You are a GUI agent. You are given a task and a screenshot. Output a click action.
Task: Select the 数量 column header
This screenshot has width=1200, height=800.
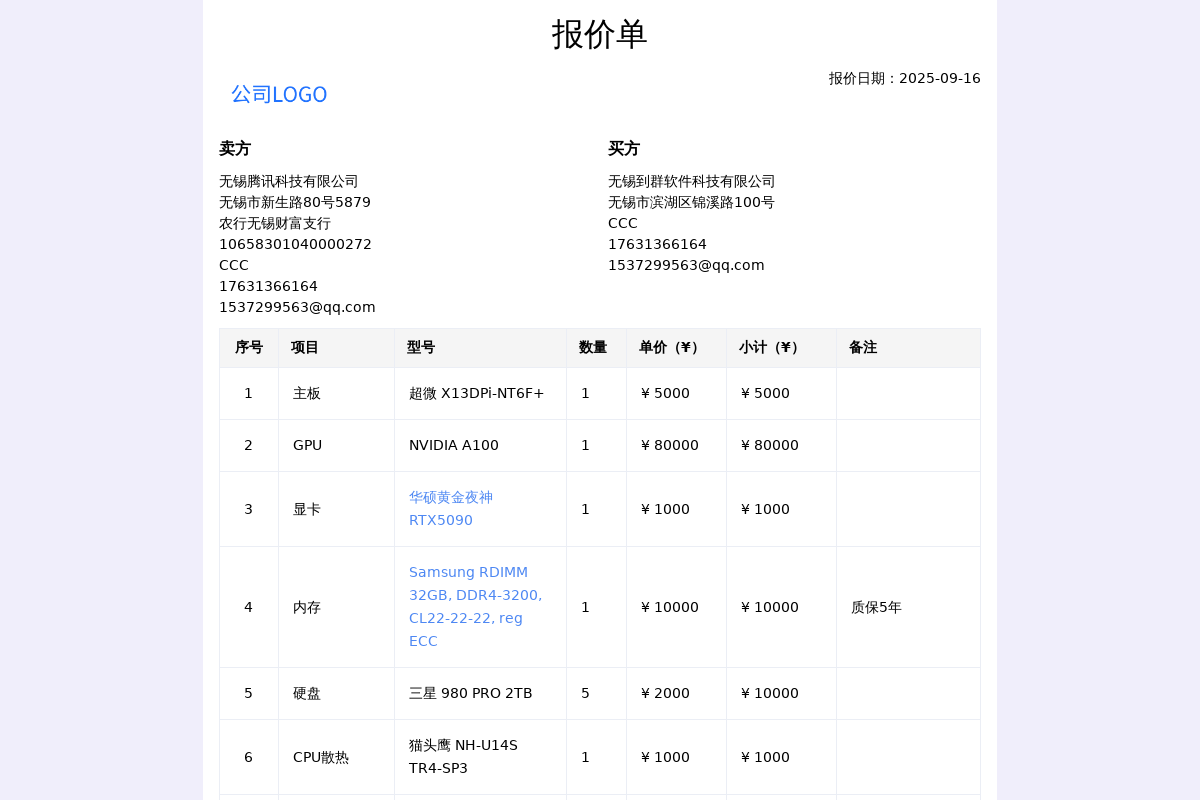coord(593,348)
